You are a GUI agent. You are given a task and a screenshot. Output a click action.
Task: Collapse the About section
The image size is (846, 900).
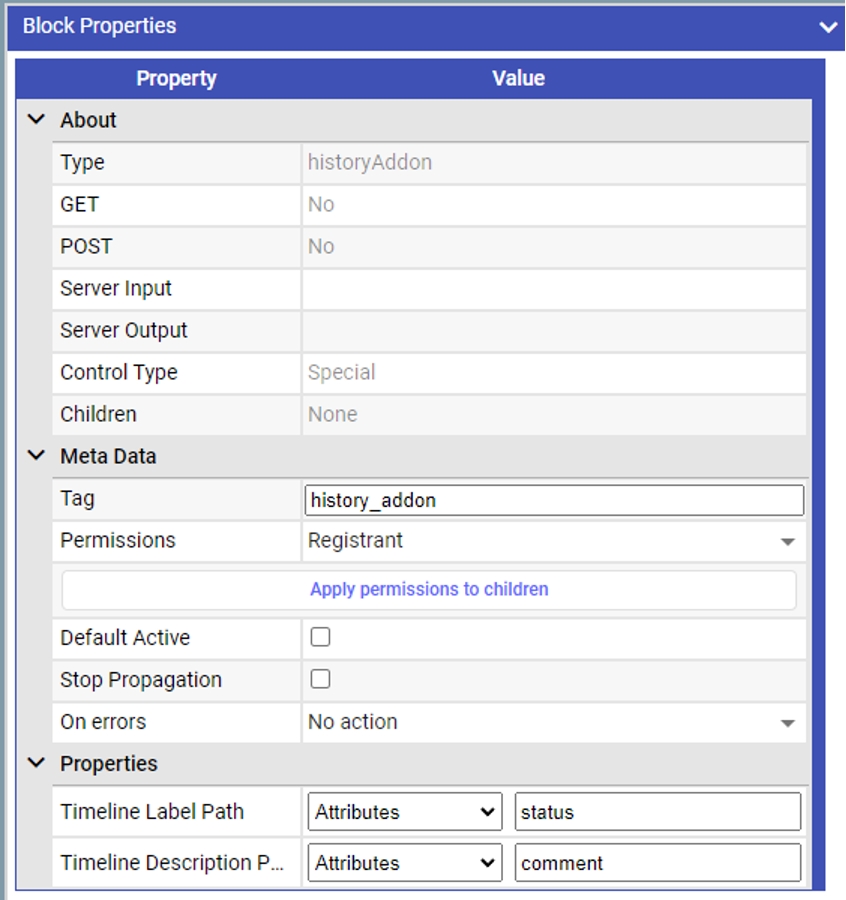[37, 120]
